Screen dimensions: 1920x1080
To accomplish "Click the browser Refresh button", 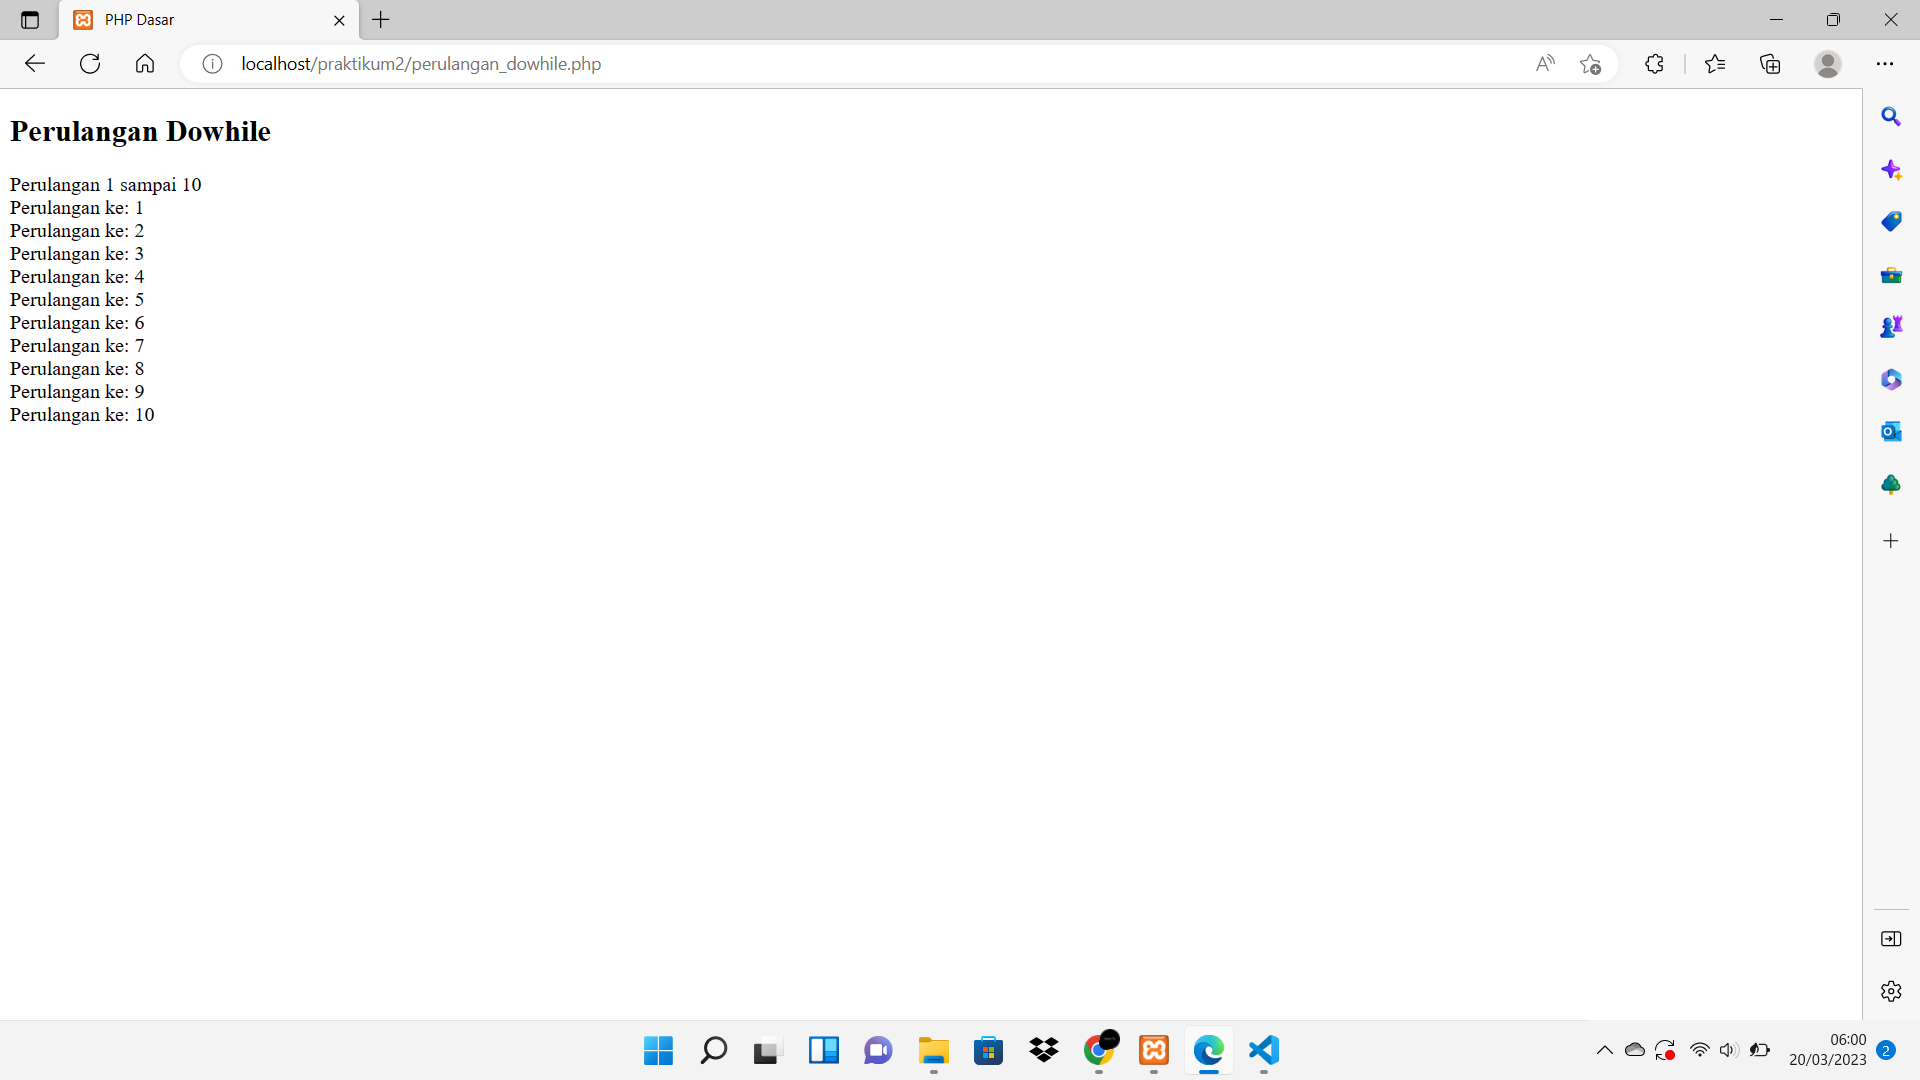I will pyautogui.click(x=90, y=64).
